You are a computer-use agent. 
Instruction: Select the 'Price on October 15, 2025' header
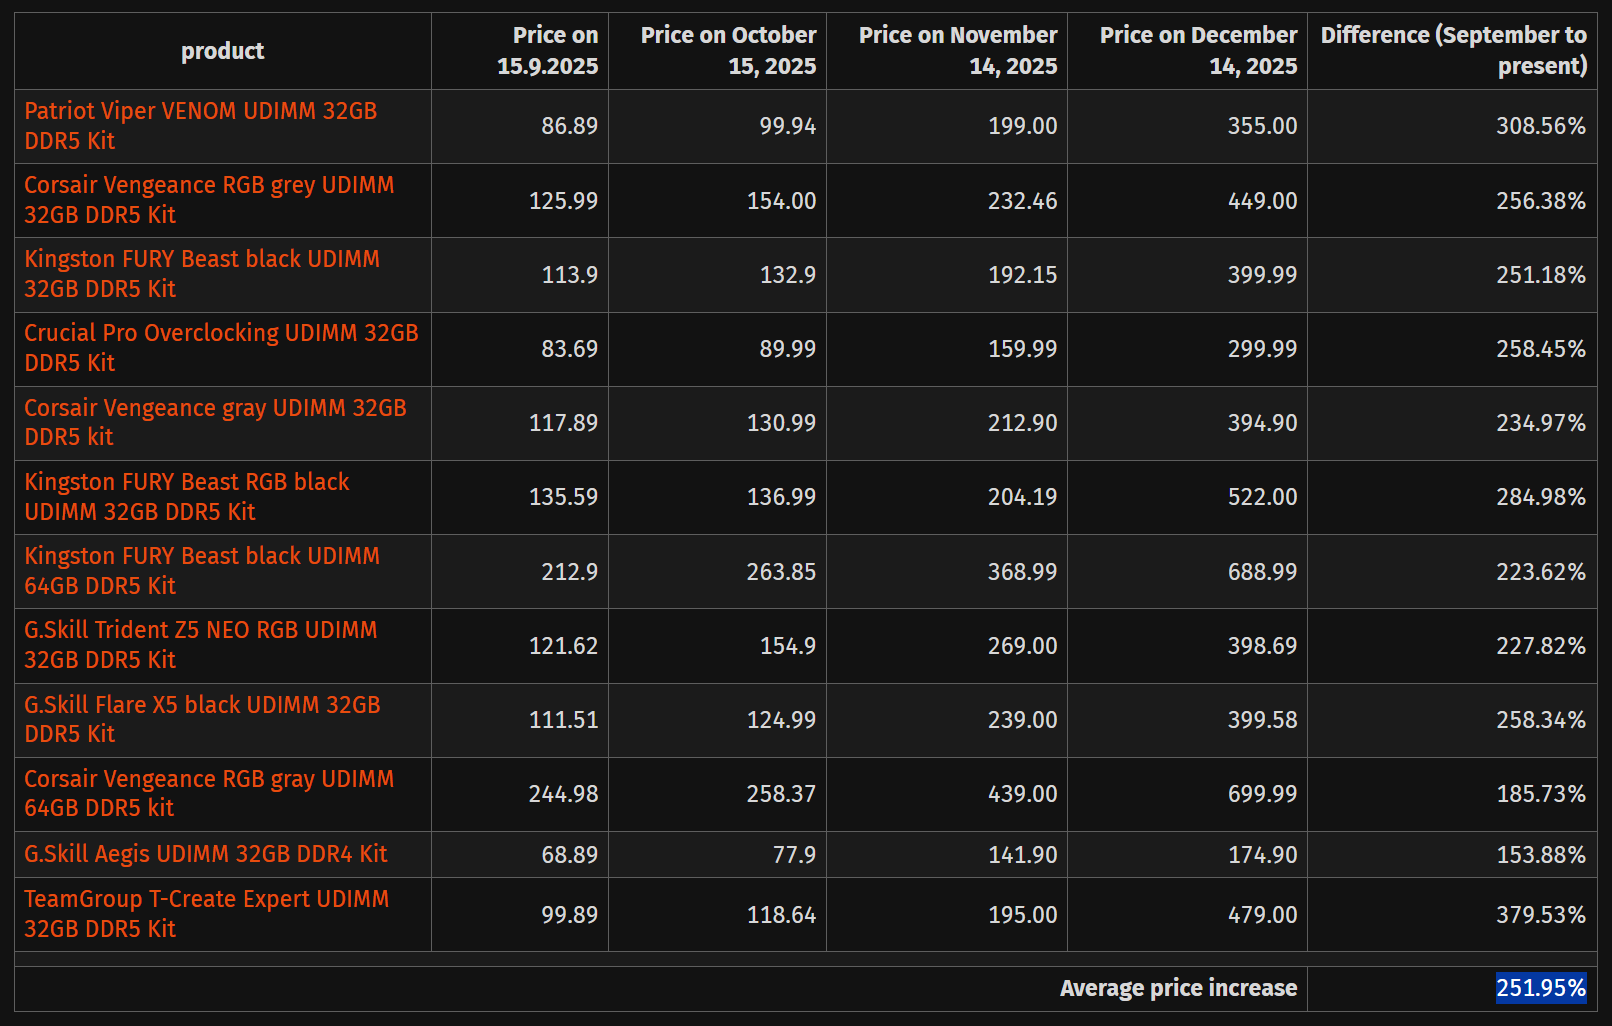click(x=728, y=51)
